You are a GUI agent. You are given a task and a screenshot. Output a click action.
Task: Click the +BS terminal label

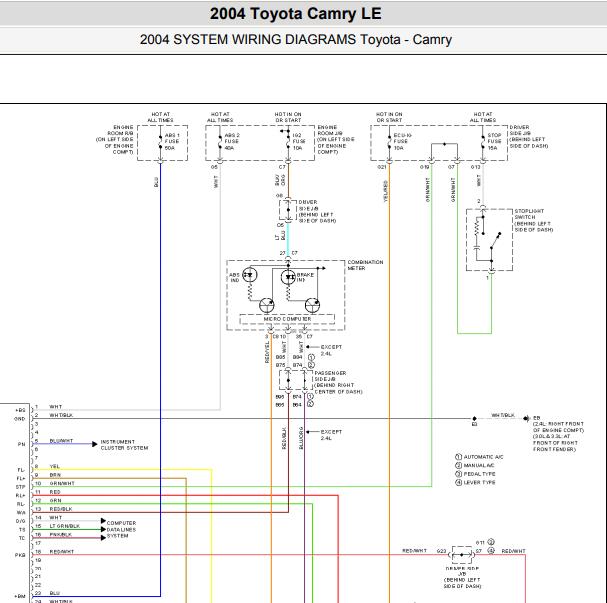tap(20, 410)
